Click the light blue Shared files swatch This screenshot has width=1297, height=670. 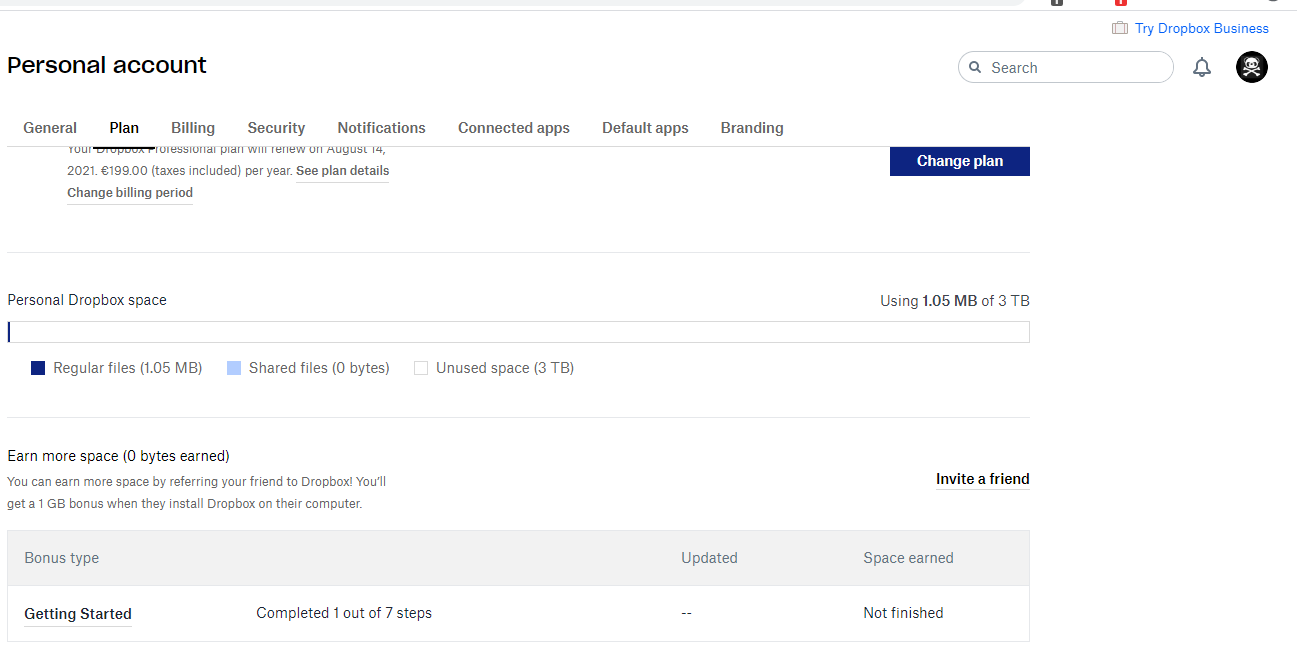pos(234,368)
